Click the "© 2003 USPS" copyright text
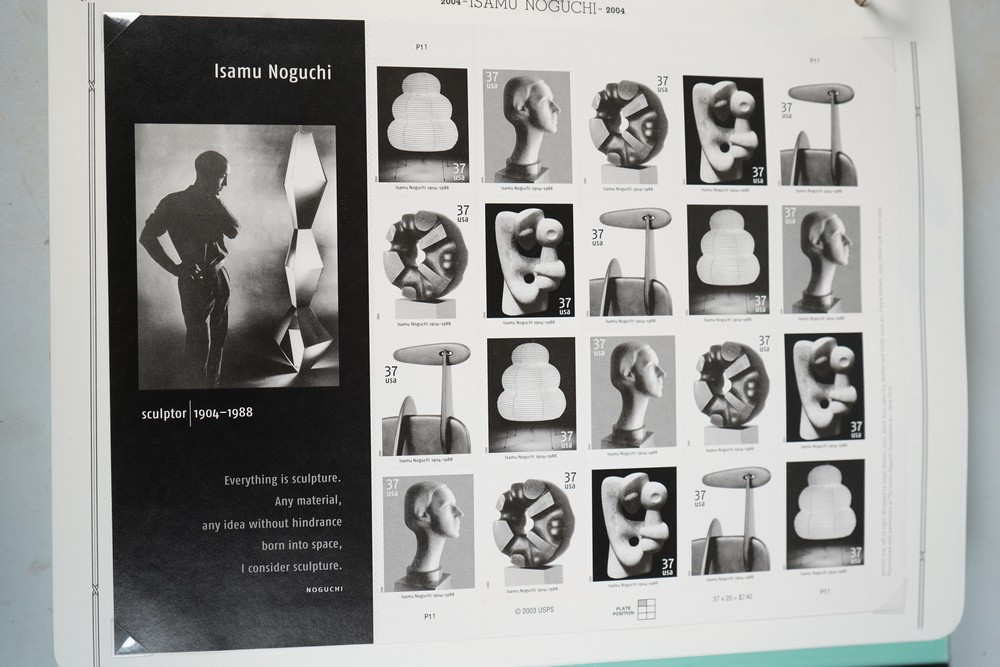 point(535,608)
